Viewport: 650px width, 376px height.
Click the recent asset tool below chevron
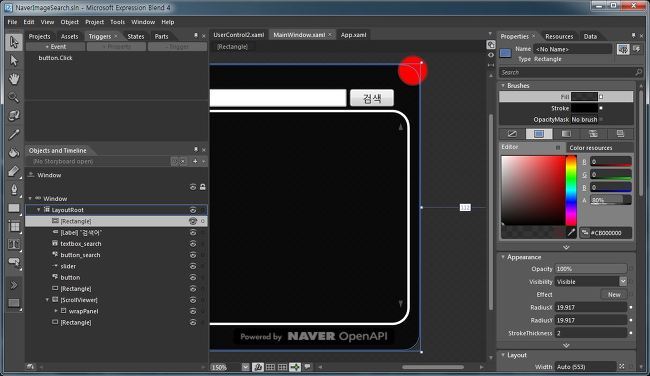[x=14, y=303]
